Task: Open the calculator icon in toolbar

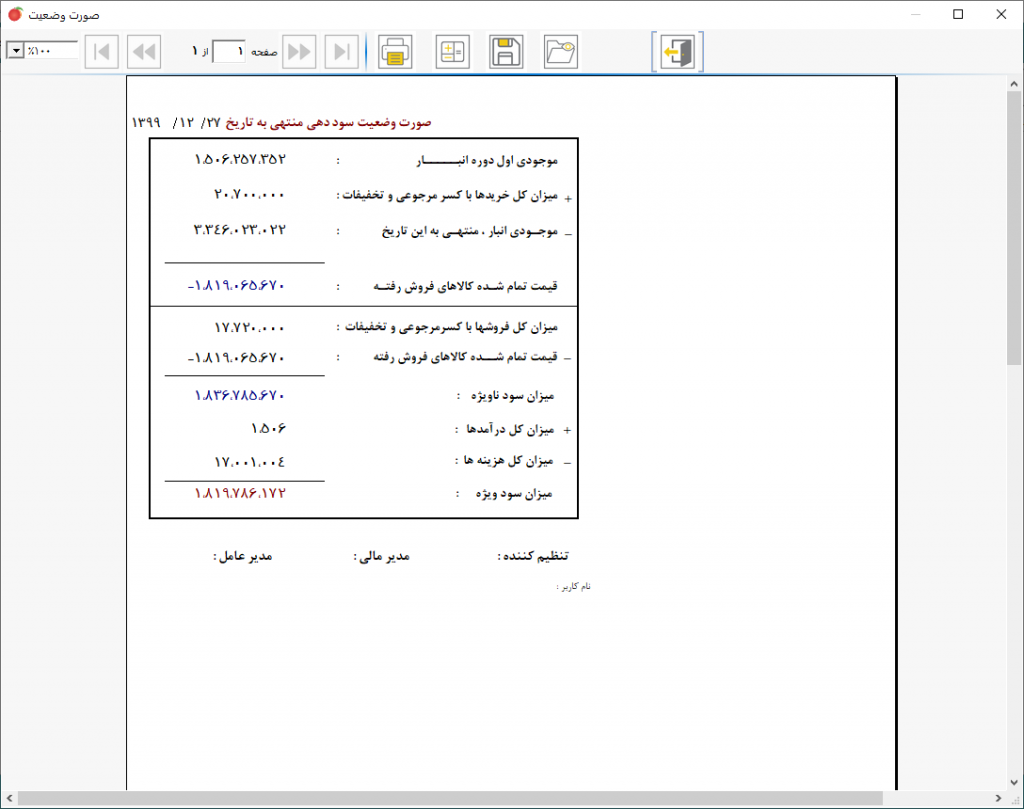Action: tap(452, 52)
